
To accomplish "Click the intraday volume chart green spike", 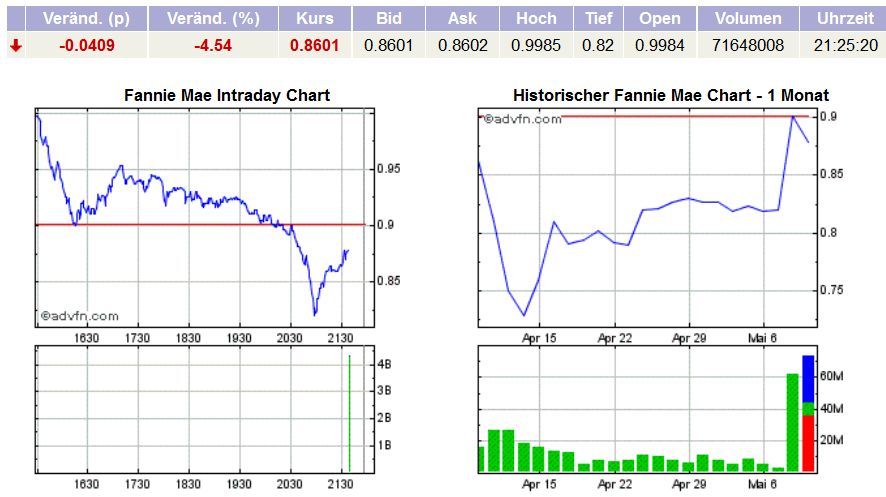I will tap(349, 413).
